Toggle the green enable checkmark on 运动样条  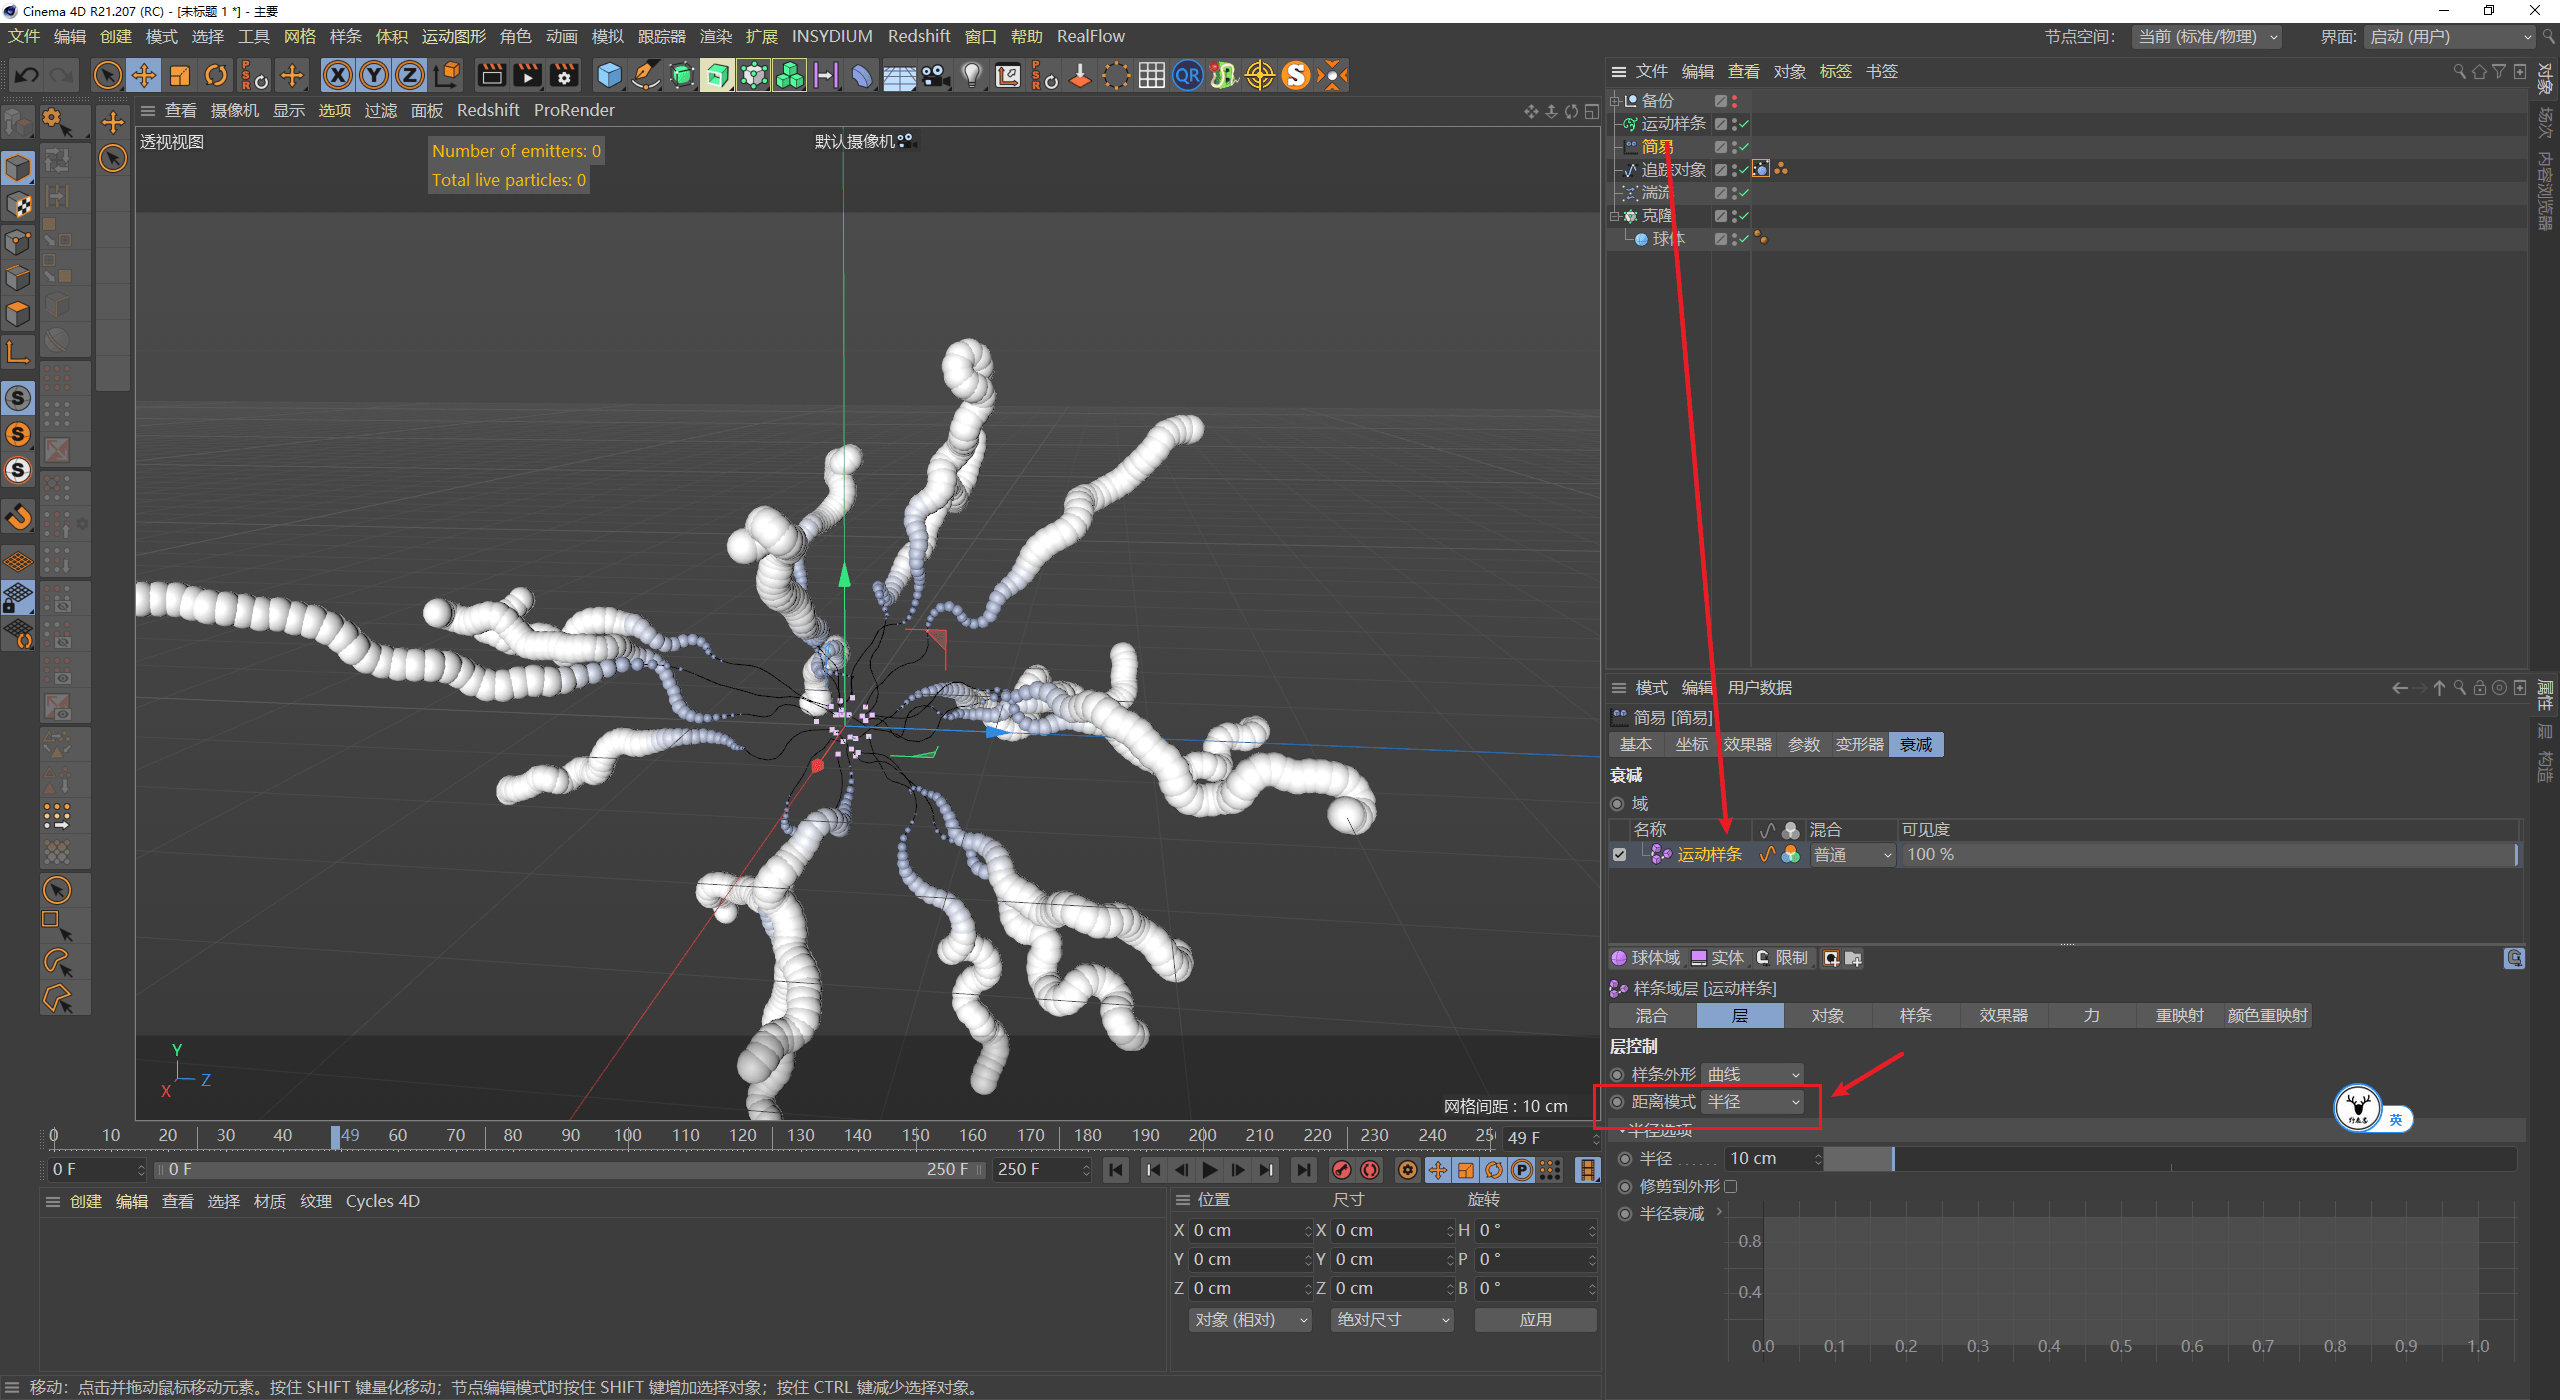(x=1743, y=124)
